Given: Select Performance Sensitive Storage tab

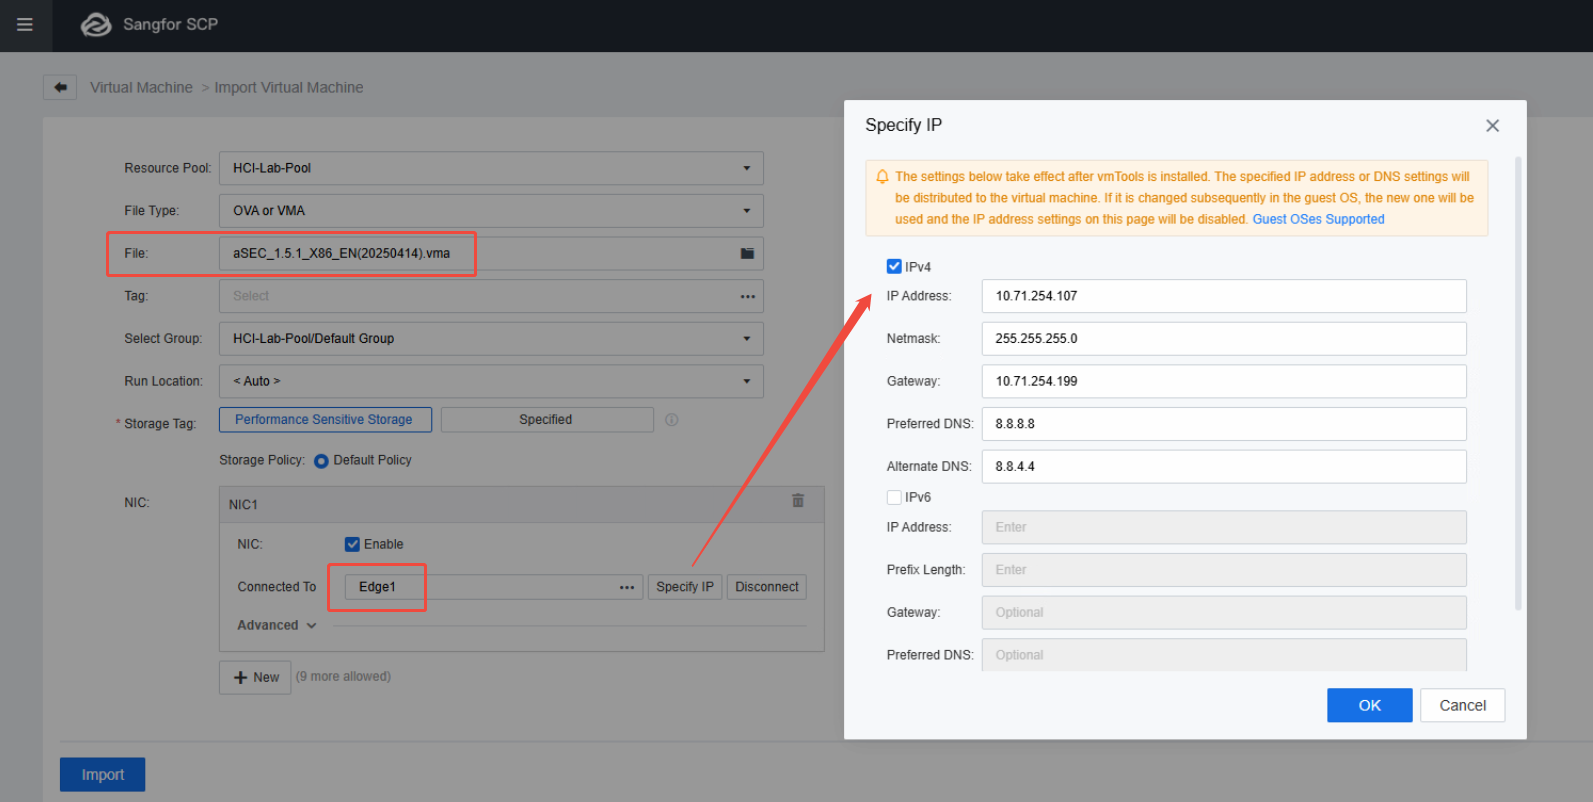Looking at the screenshot, I should 325,420.
